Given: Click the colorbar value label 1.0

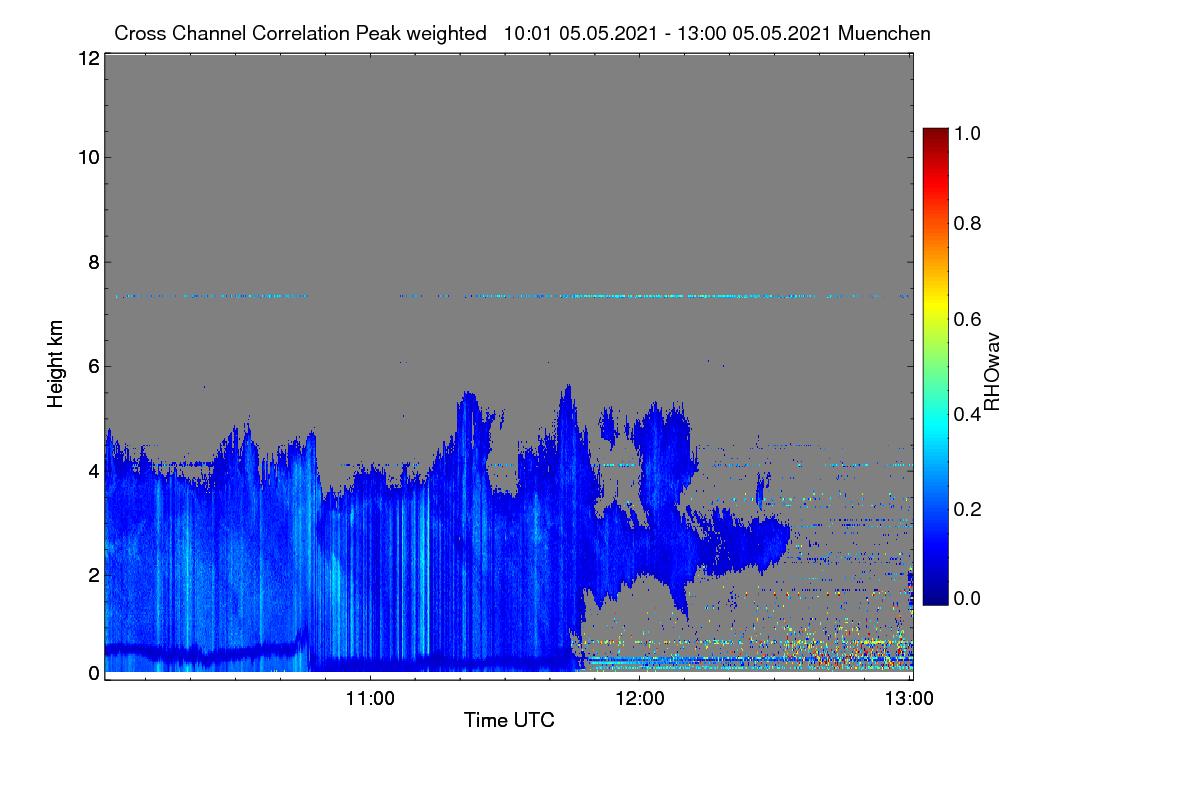Looking at the screenshot, I should point(967,132).
